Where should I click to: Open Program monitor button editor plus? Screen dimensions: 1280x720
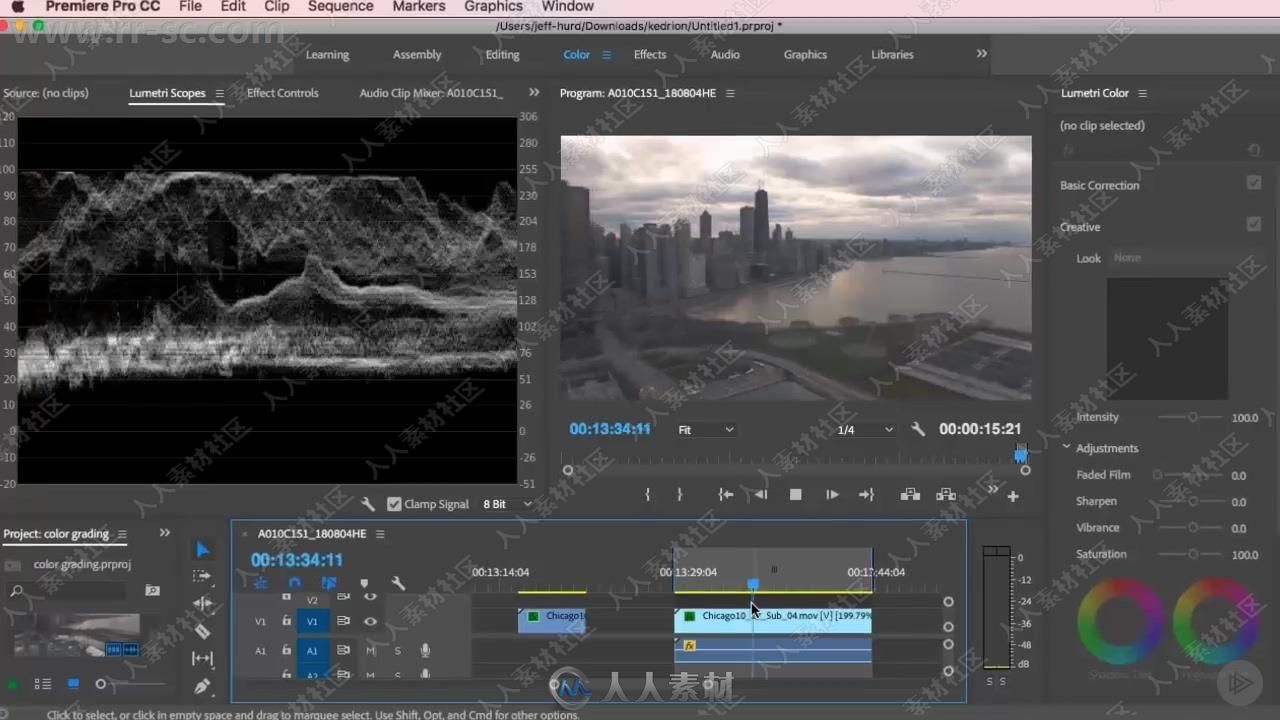tap(1013, 496)
